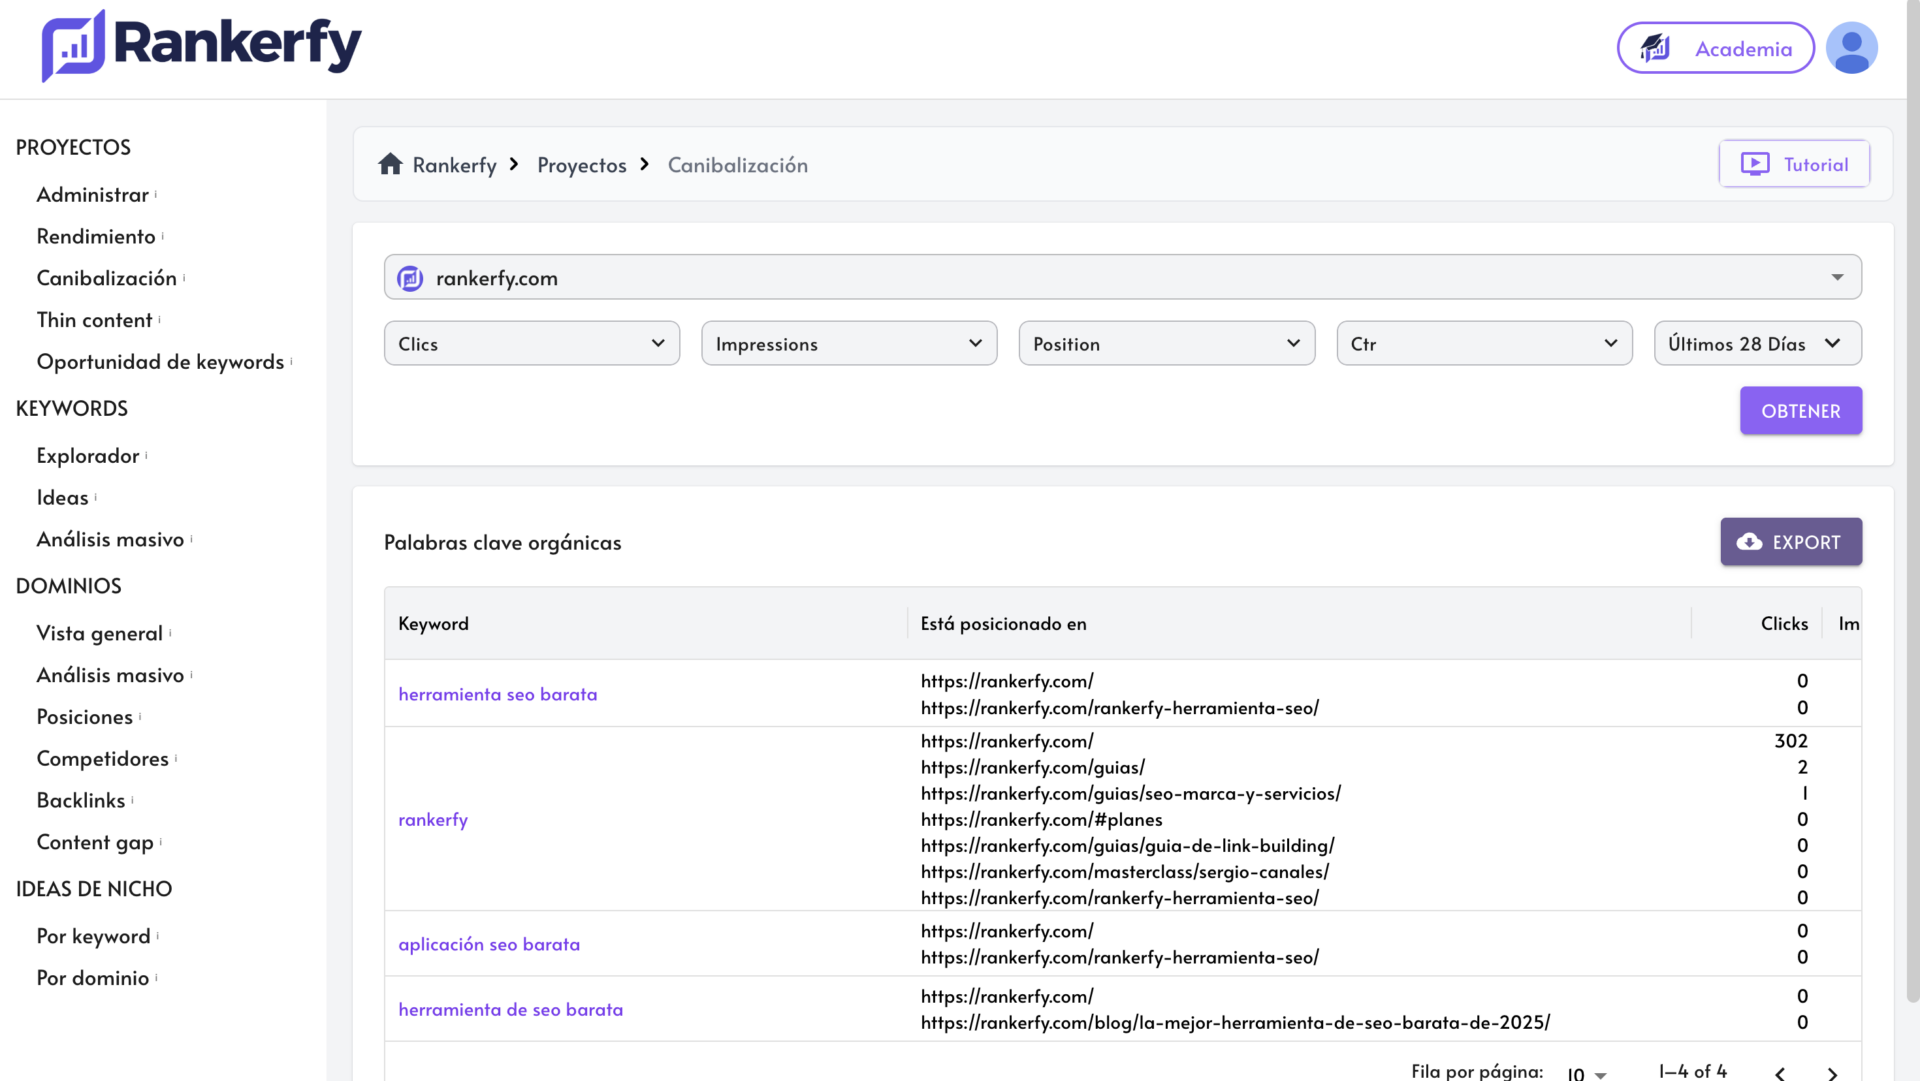This screenshot has height=1081, width=1920.
Task: Open Análisis masivo under Dominios
Action: [x=111, y=675]
